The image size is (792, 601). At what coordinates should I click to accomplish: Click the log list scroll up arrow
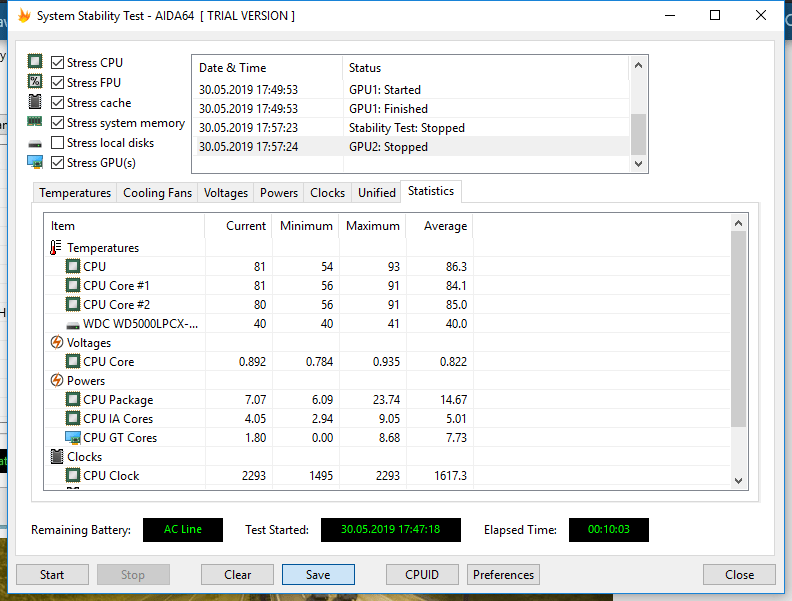point(638,65)
